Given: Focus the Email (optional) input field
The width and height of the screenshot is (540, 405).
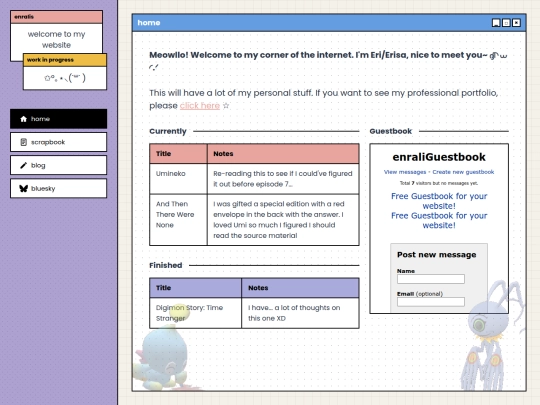Looking at the screenshot, I should coord(431,302).
